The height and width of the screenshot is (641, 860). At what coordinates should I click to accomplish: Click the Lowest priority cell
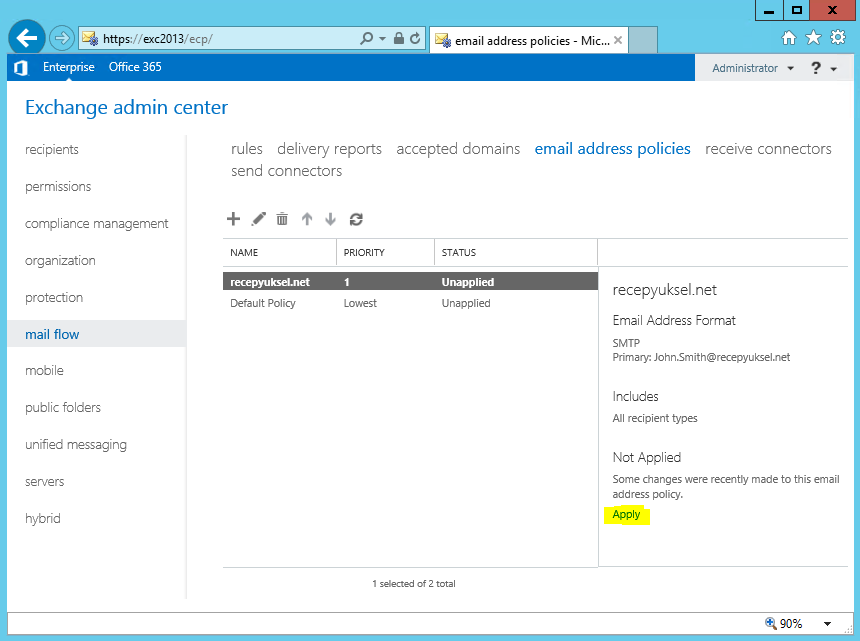point(360,303)
